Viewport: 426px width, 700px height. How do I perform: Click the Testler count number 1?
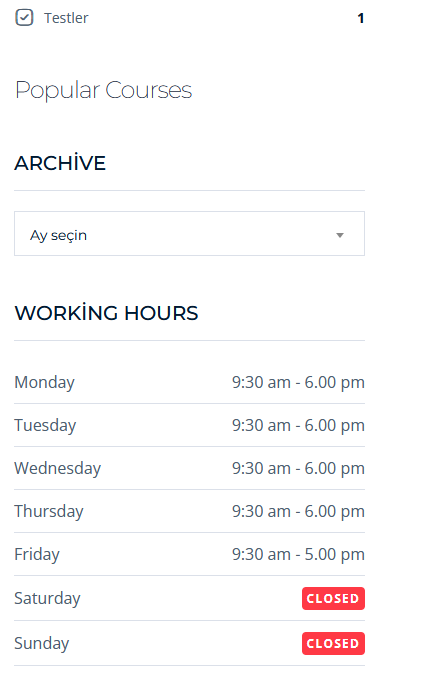point(361,18)
